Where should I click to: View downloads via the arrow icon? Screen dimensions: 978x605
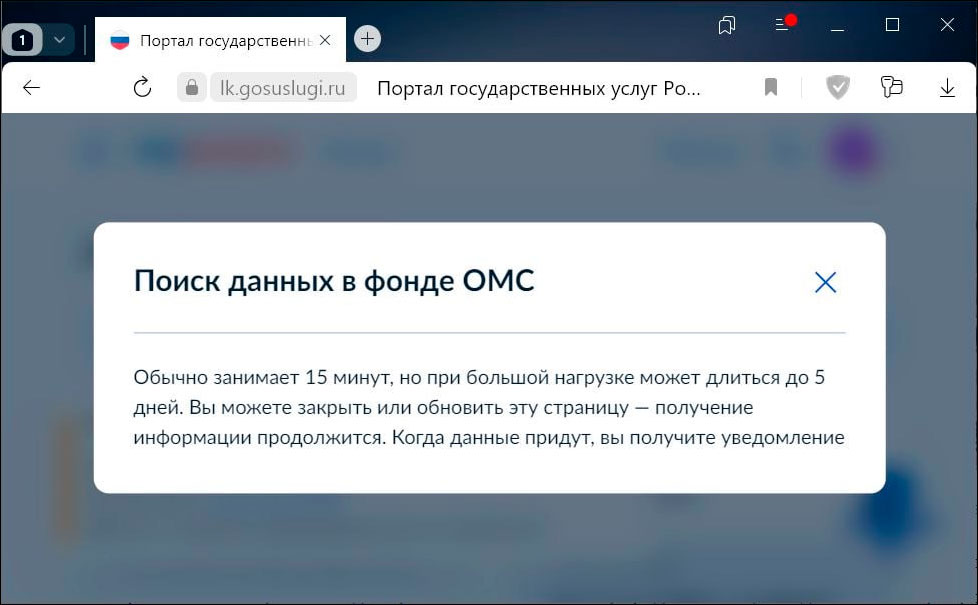pos(946,87)
